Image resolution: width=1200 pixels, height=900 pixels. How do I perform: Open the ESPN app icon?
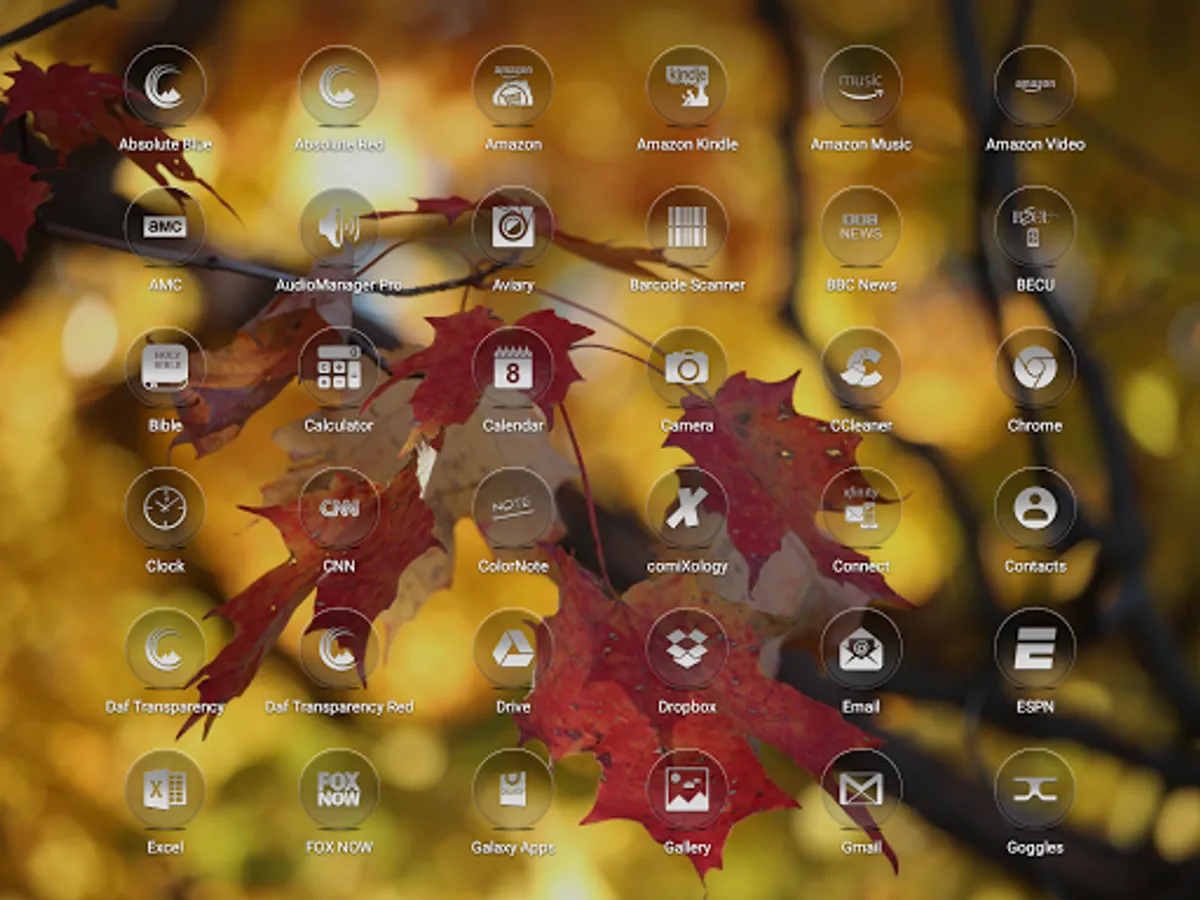[x=1035, y=649]
